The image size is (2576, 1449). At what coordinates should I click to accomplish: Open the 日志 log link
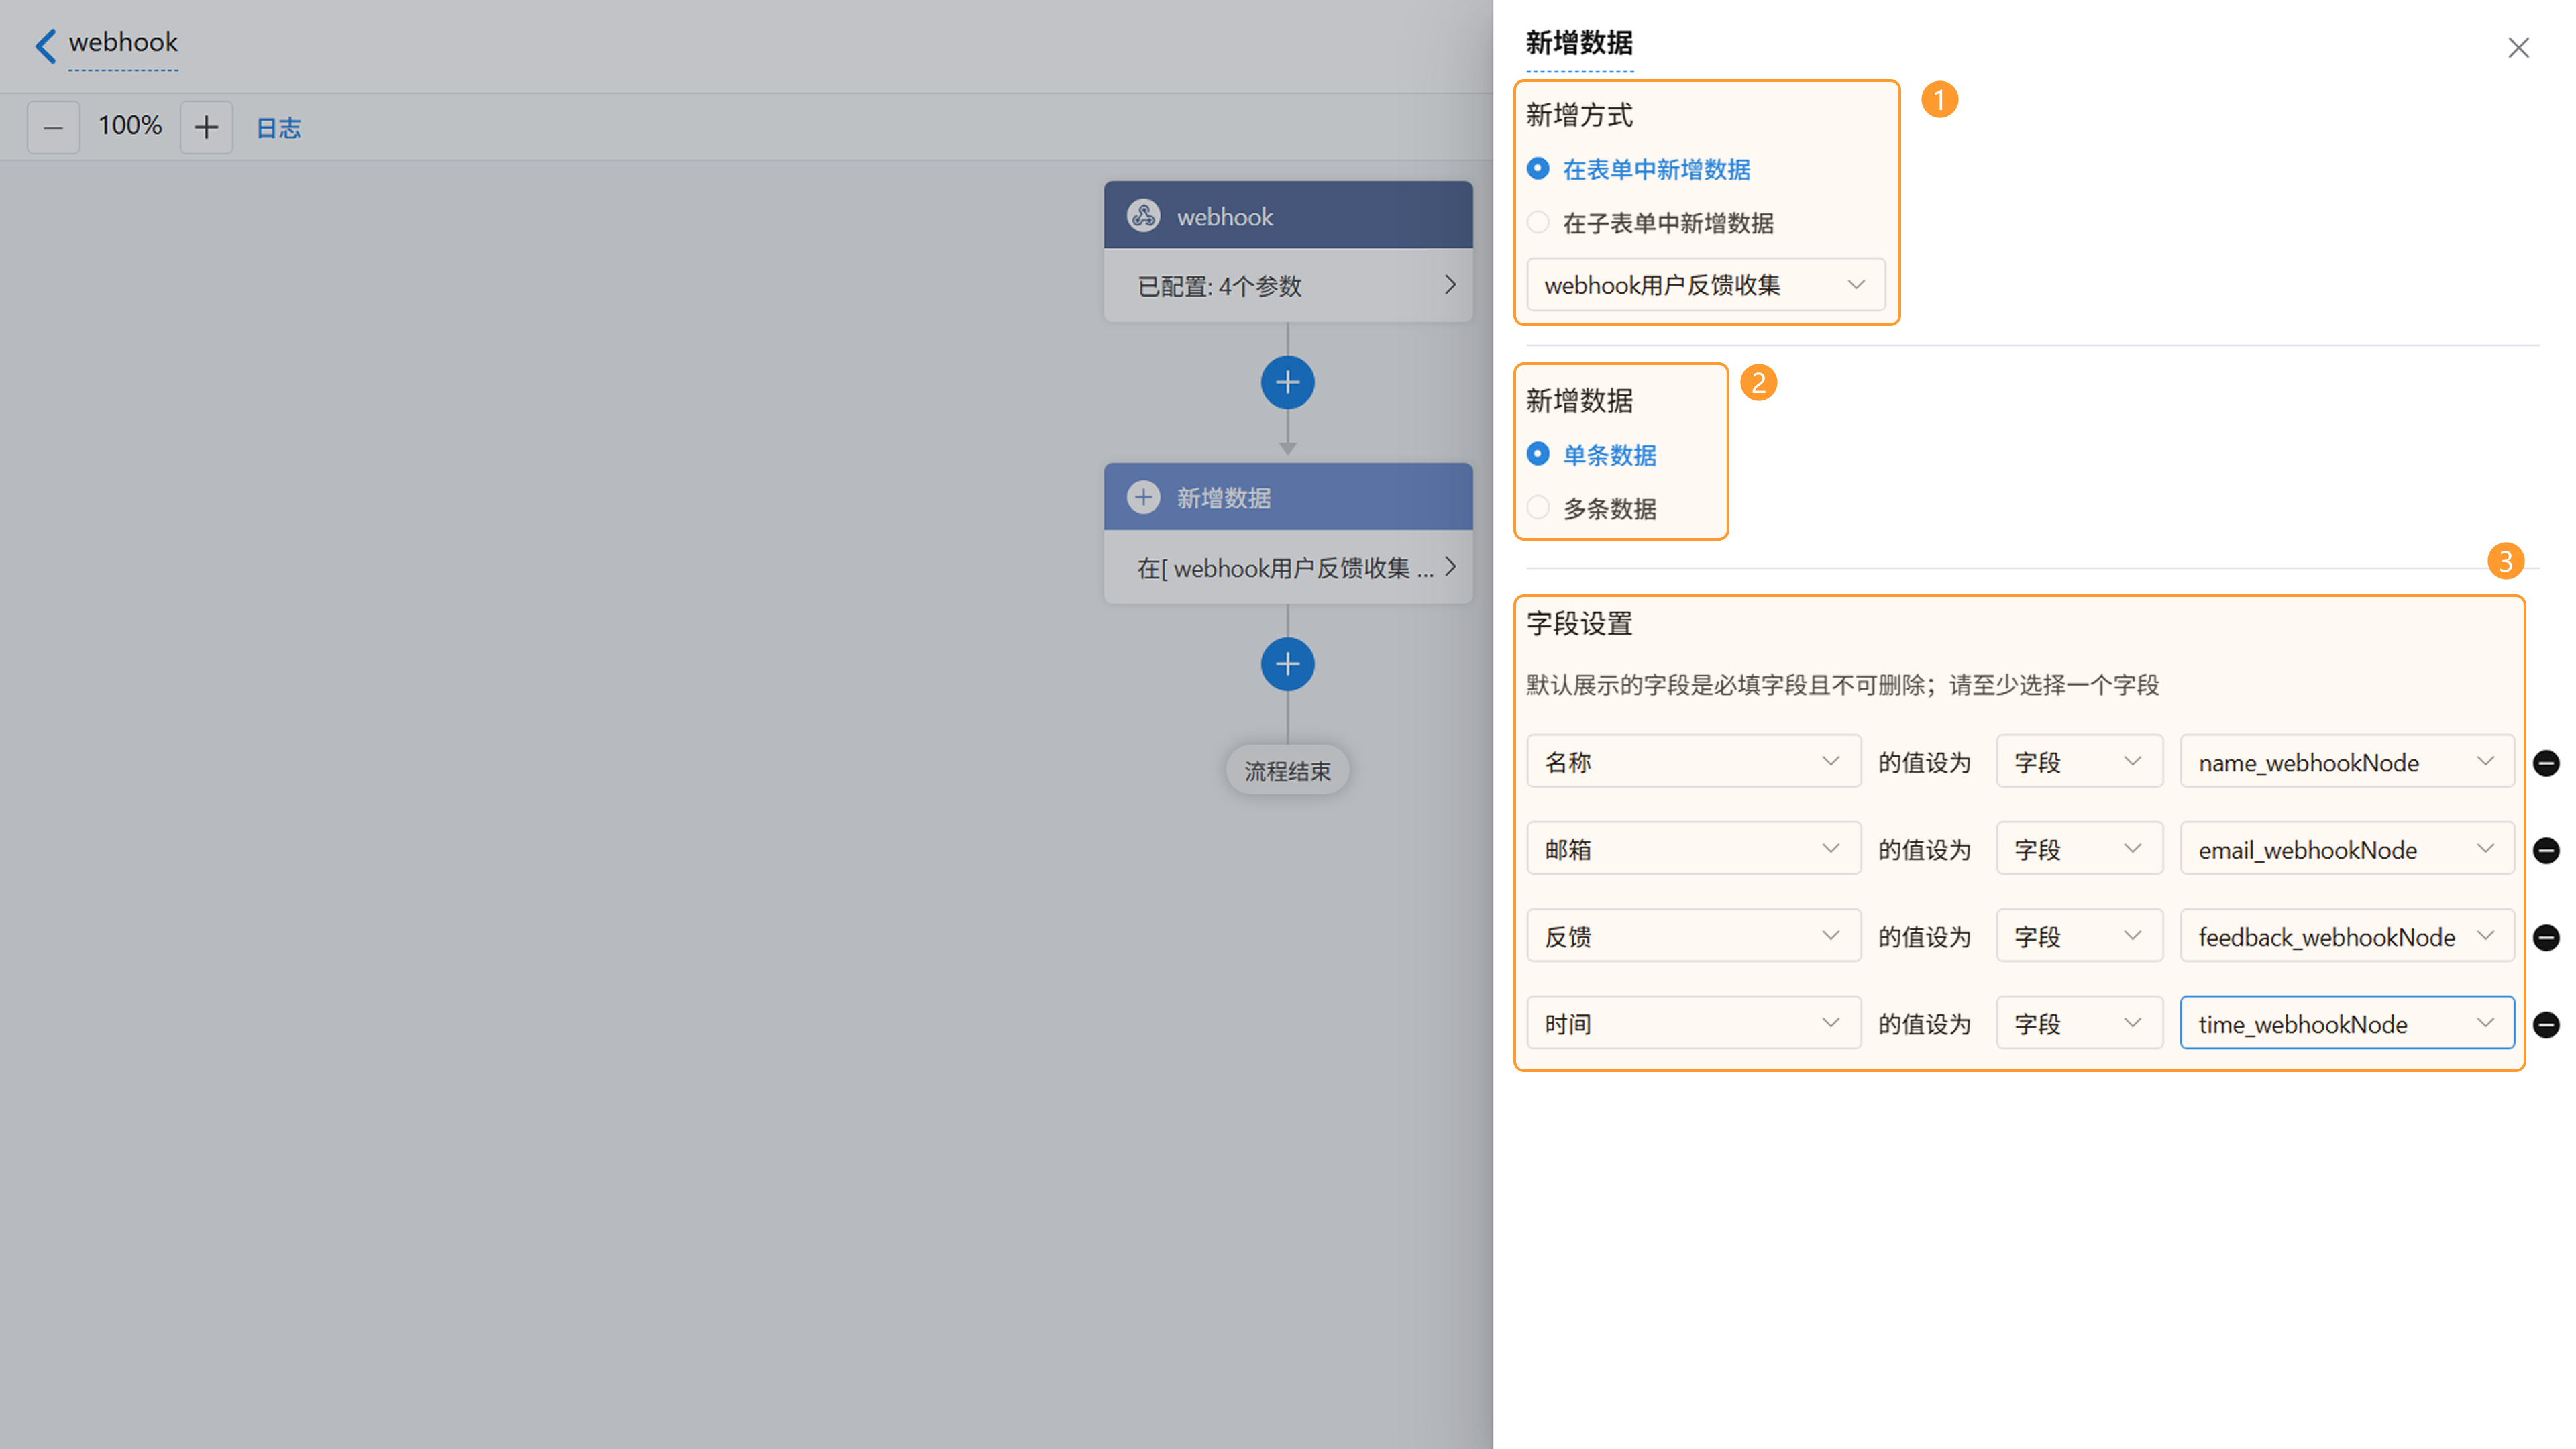click(x=278, y=128)
